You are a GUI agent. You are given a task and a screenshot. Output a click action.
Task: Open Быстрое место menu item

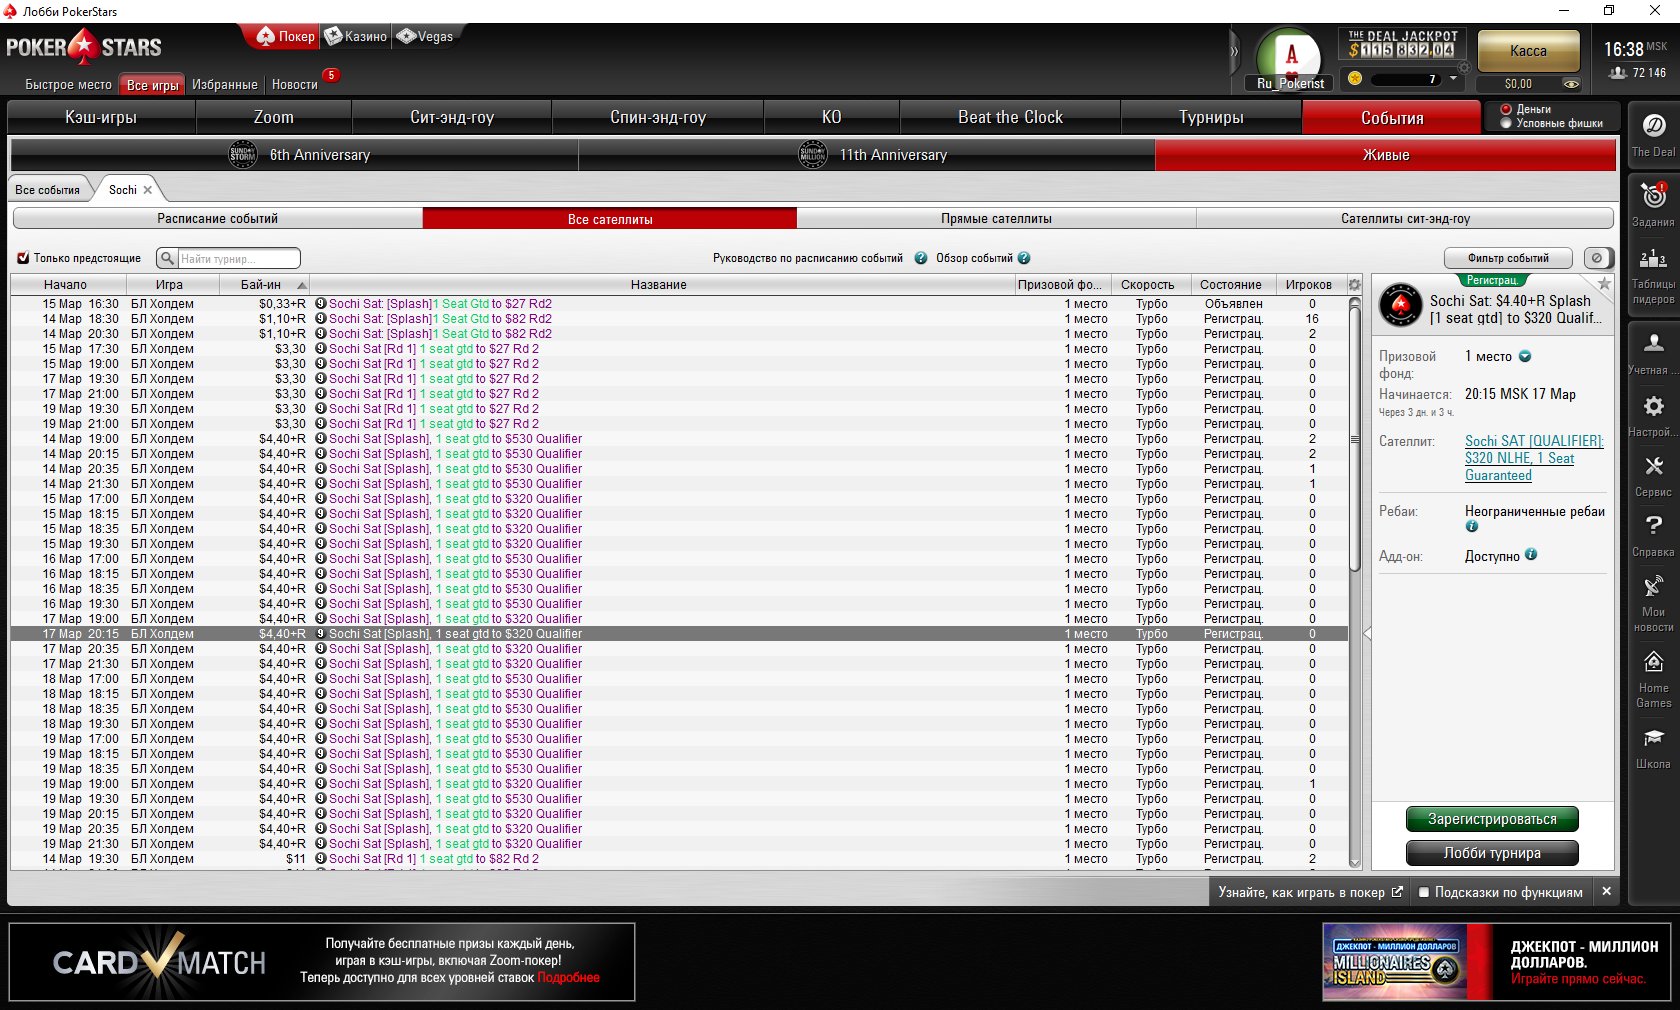point(68,85)
